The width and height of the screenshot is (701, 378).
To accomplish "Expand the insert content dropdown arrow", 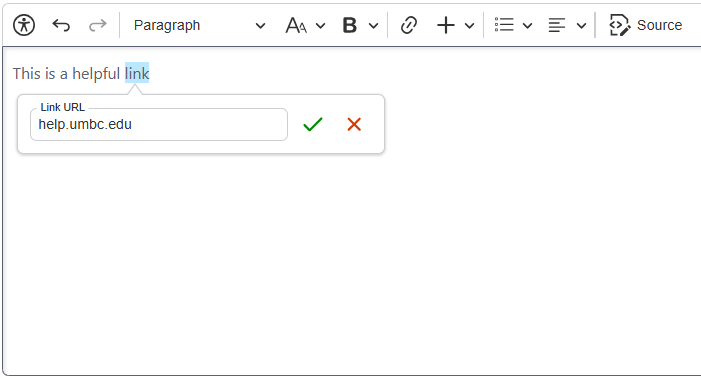I will point(469,25).
